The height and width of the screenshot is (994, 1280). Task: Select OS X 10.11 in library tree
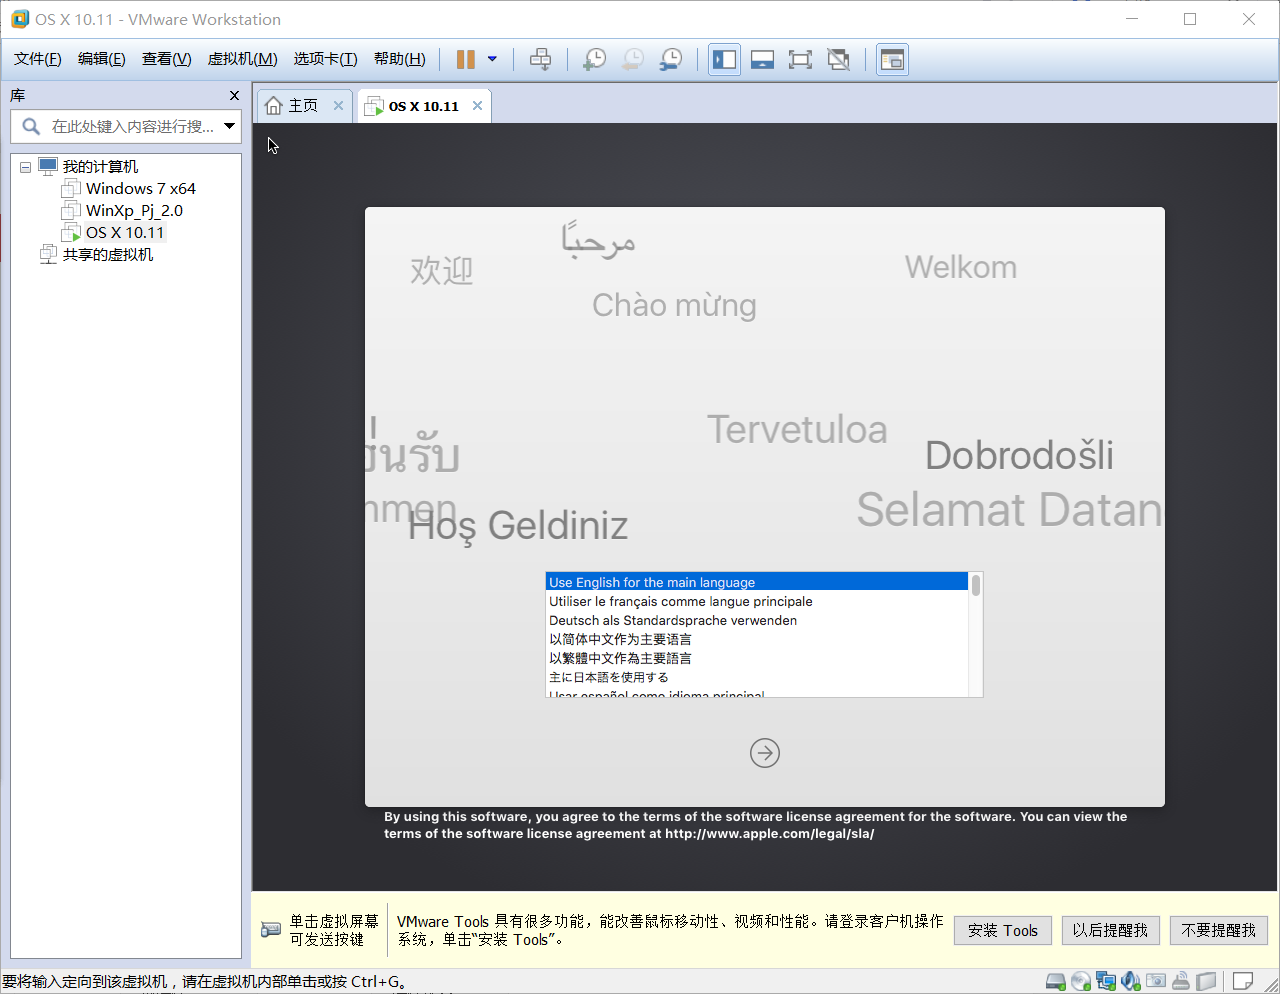pos(125,233)
